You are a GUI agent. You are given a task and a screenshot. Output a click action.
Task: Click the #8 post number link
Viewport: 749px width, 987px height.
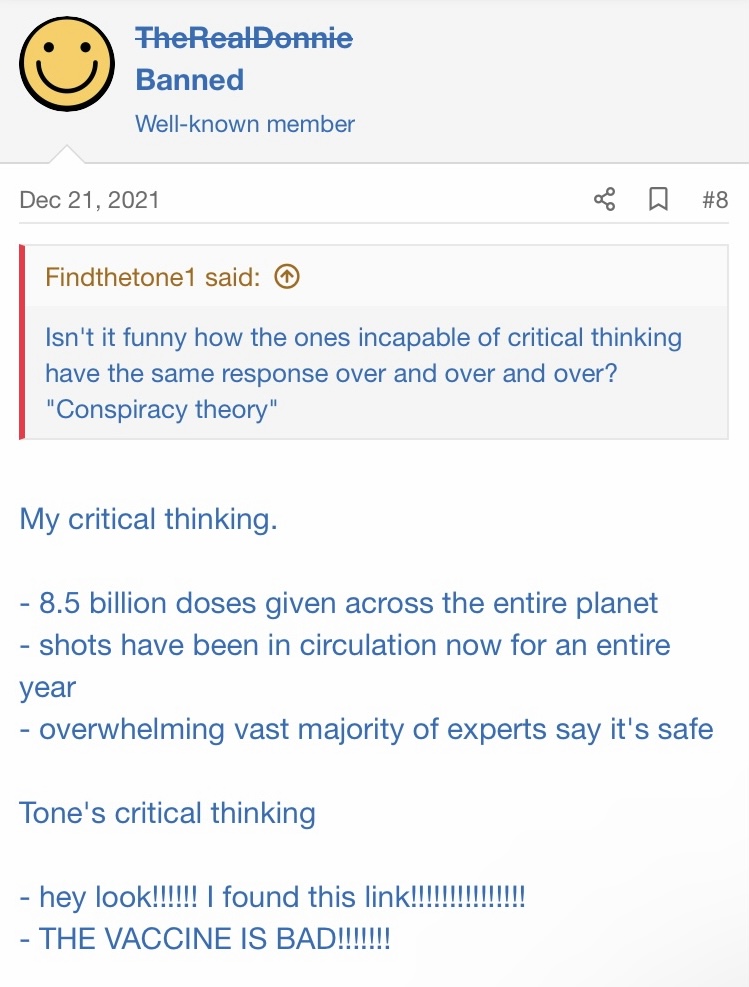[714, 200]
